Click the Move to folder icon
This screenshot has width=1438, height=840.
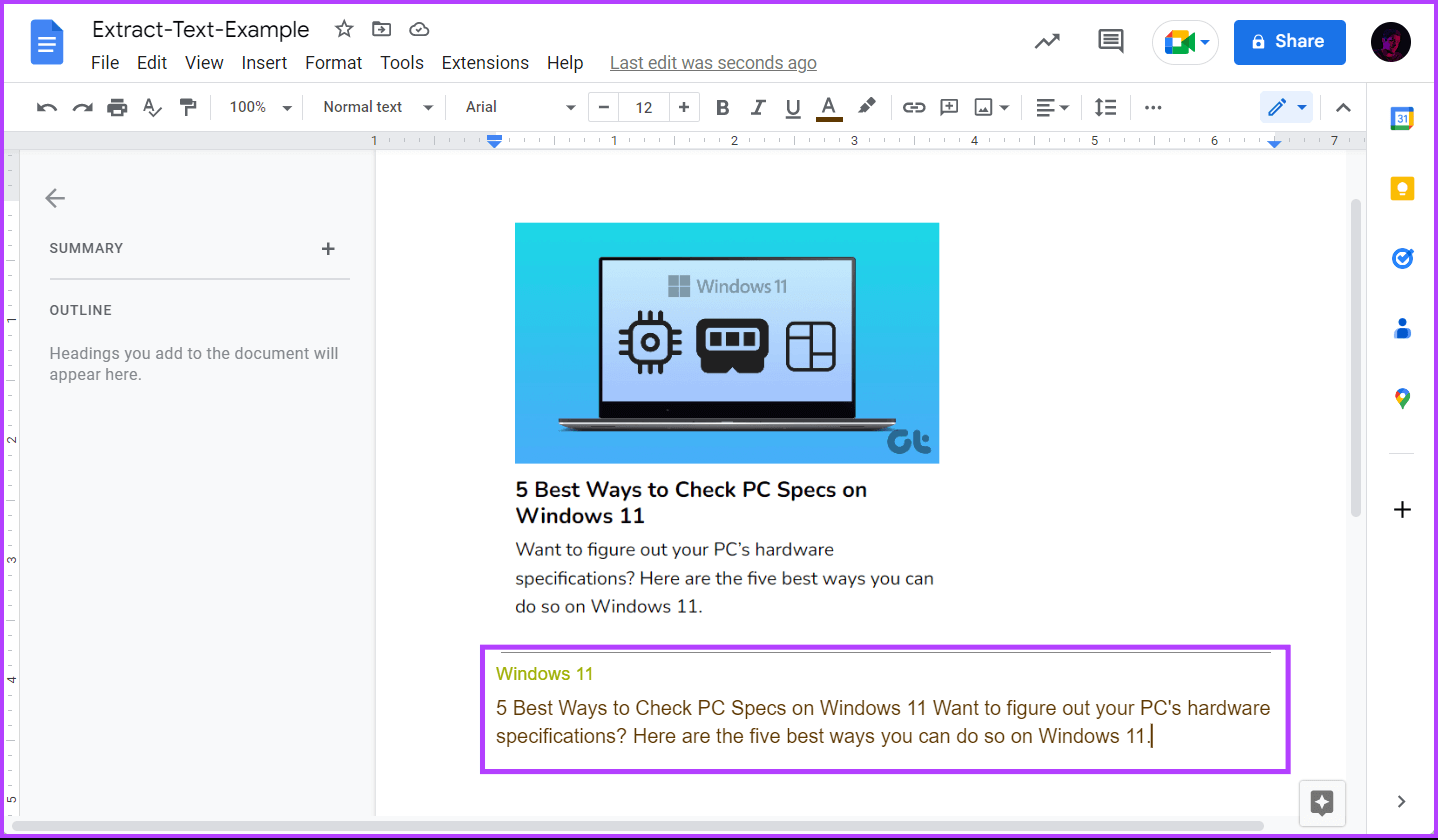click(x=381, y=29)
